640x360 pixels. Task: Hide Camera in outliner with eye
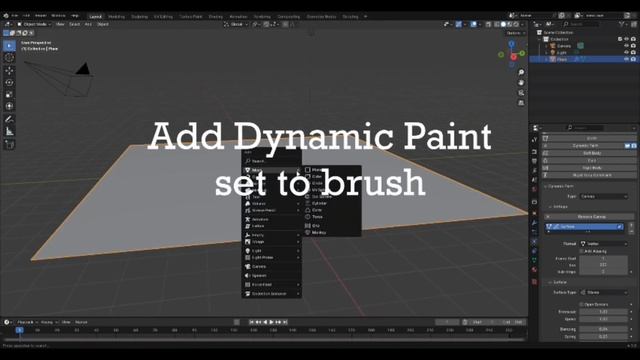pyautogui.click(x=627, y=46)
